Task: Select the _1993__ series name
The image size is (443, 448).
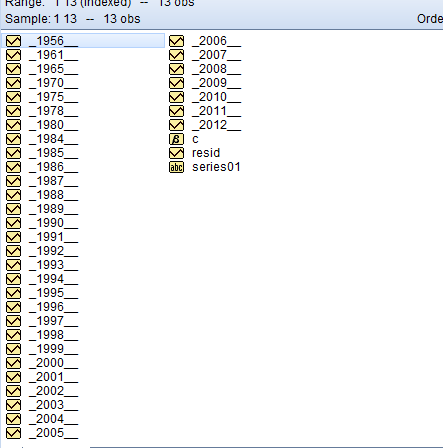Action: (x=53, y=265)
